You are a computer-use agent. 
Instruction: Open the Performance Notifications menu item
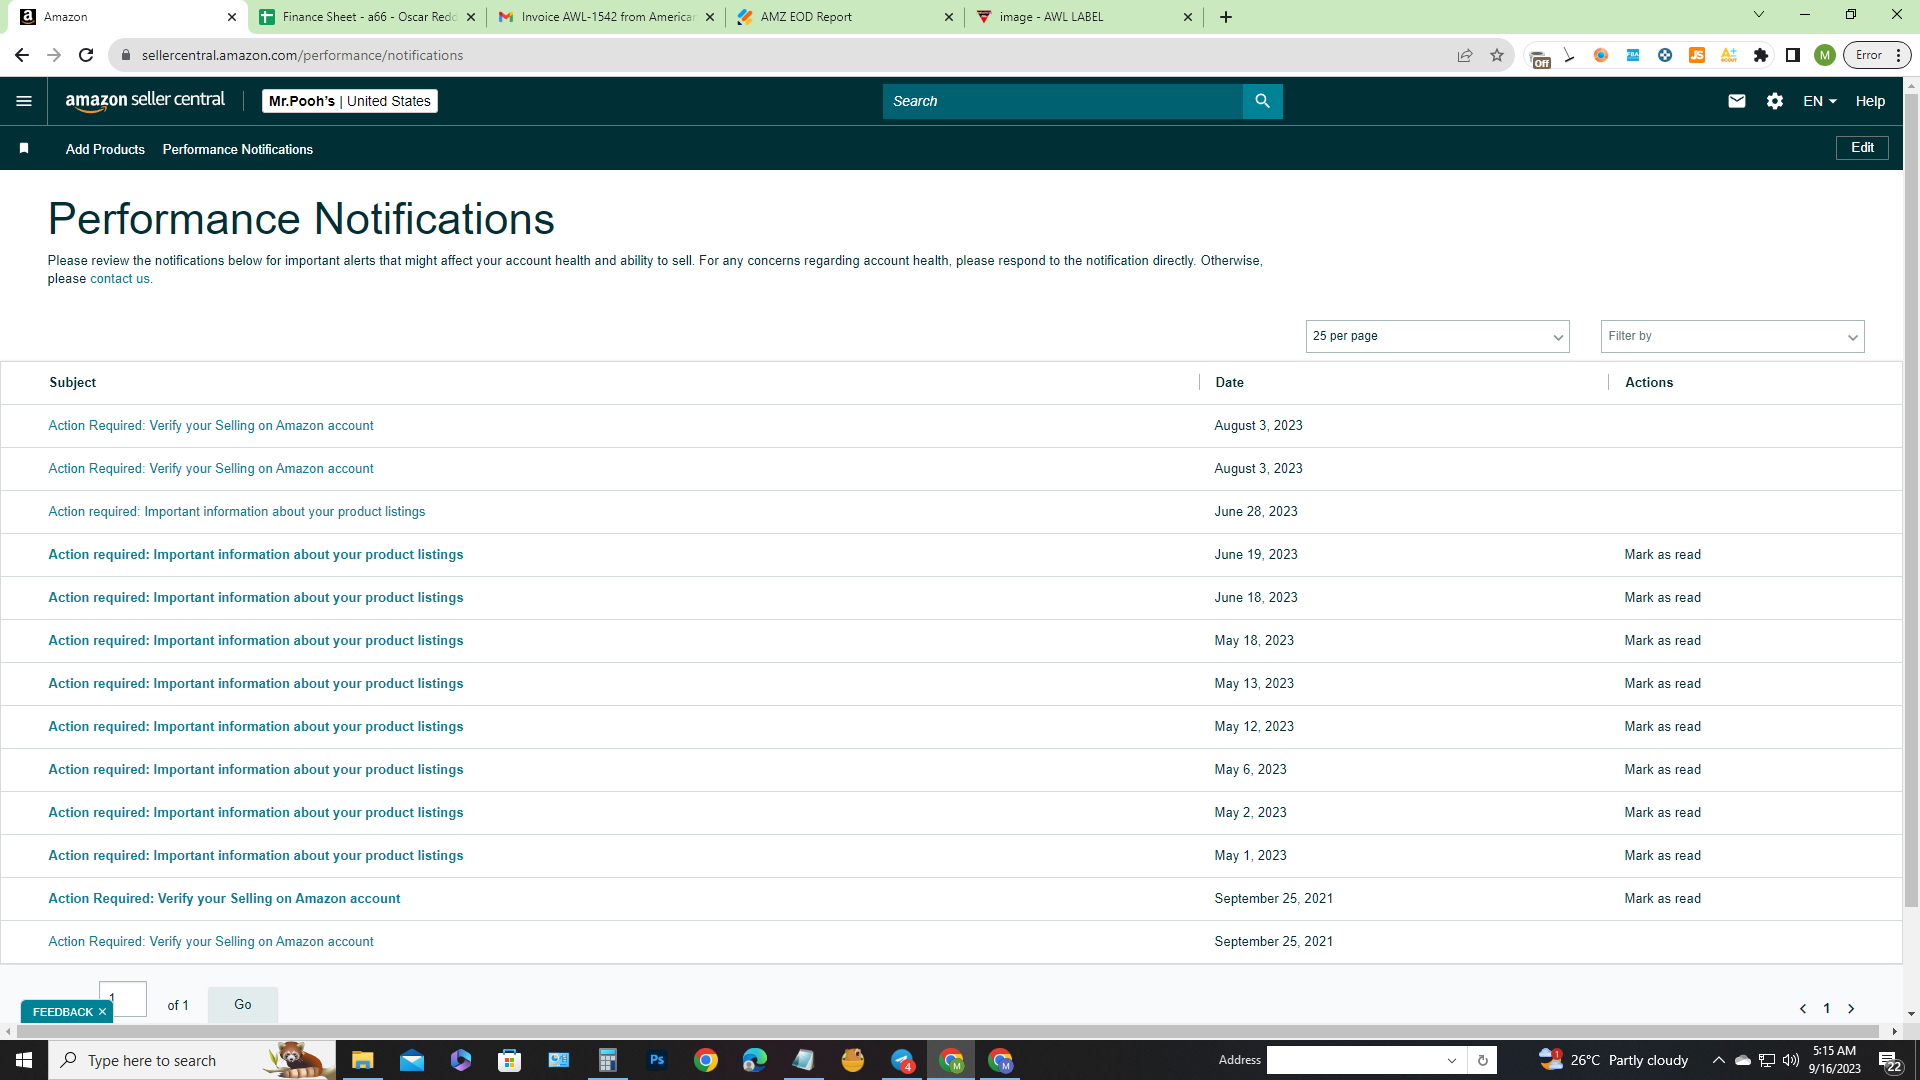click(x=238, y=149)
